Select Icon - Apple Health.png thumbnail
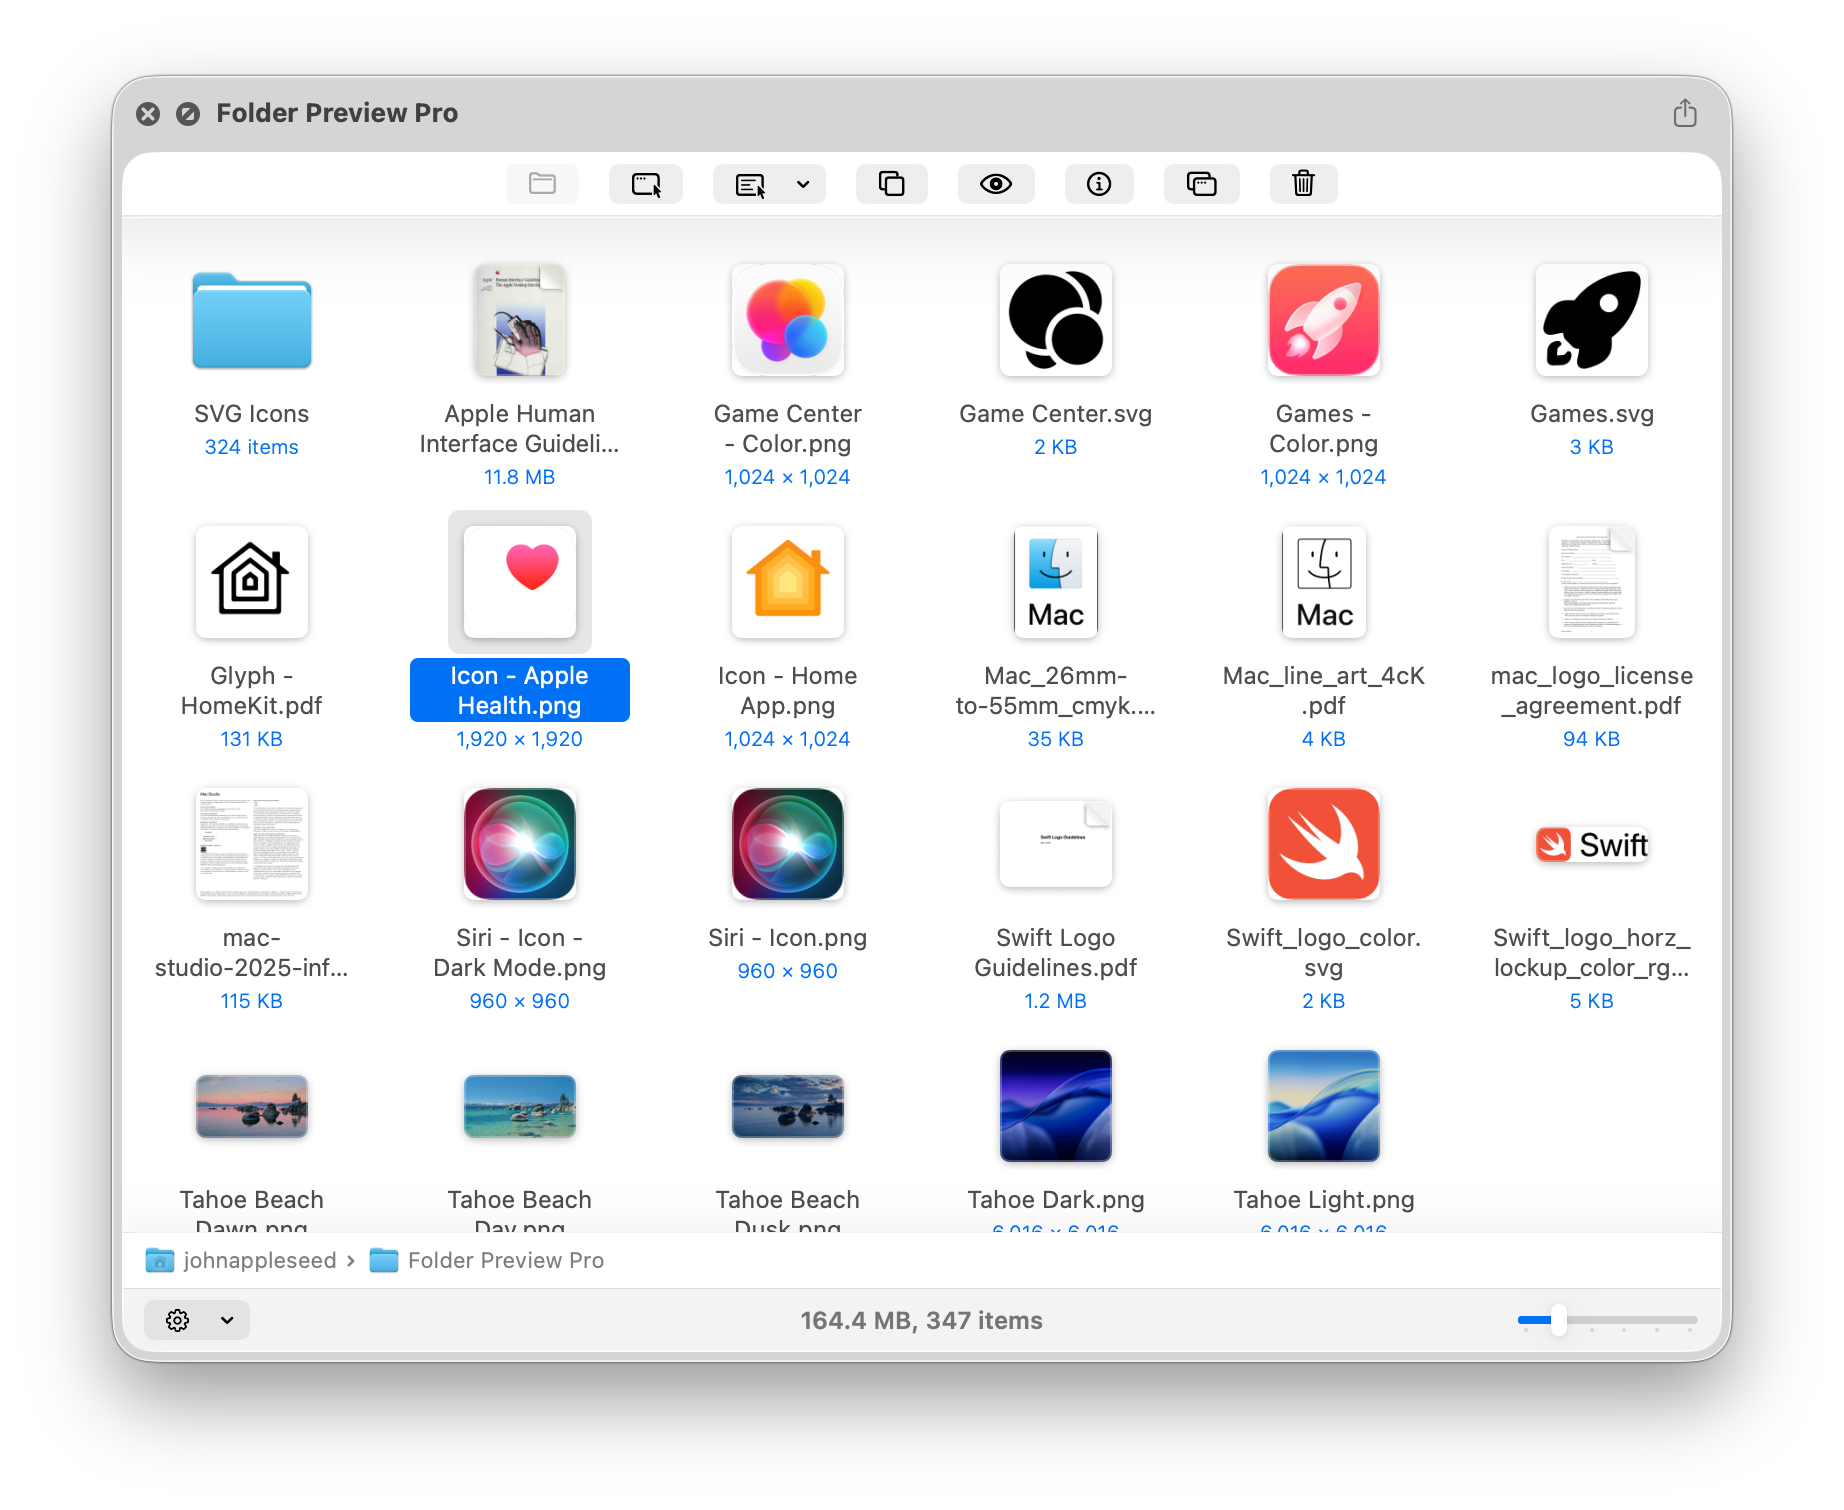1844x1510 pixels. 520,582
